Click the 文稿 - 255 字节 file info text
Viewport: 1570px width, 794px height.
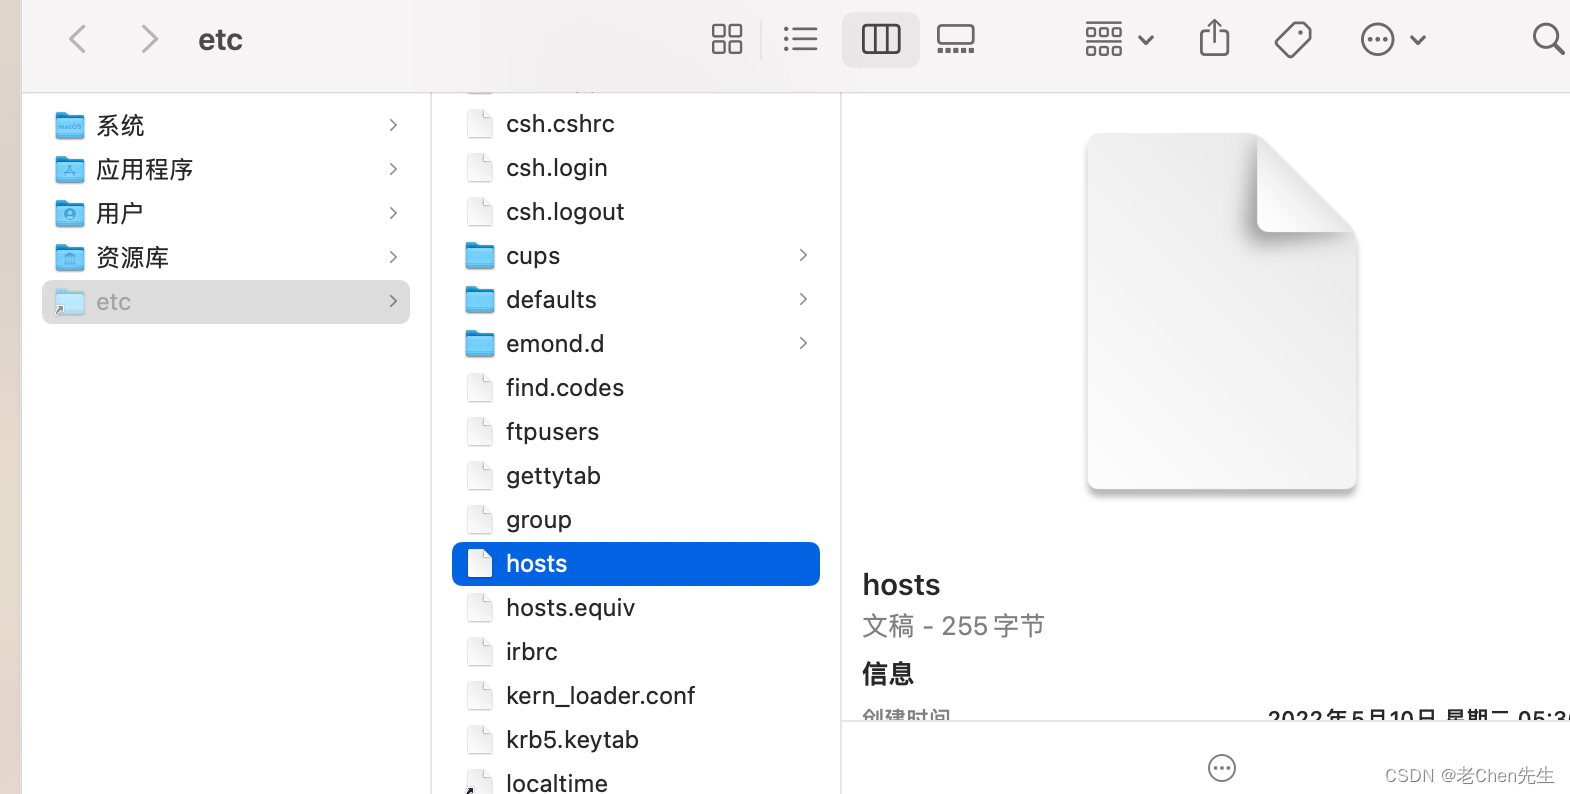[x=953, y=626]
